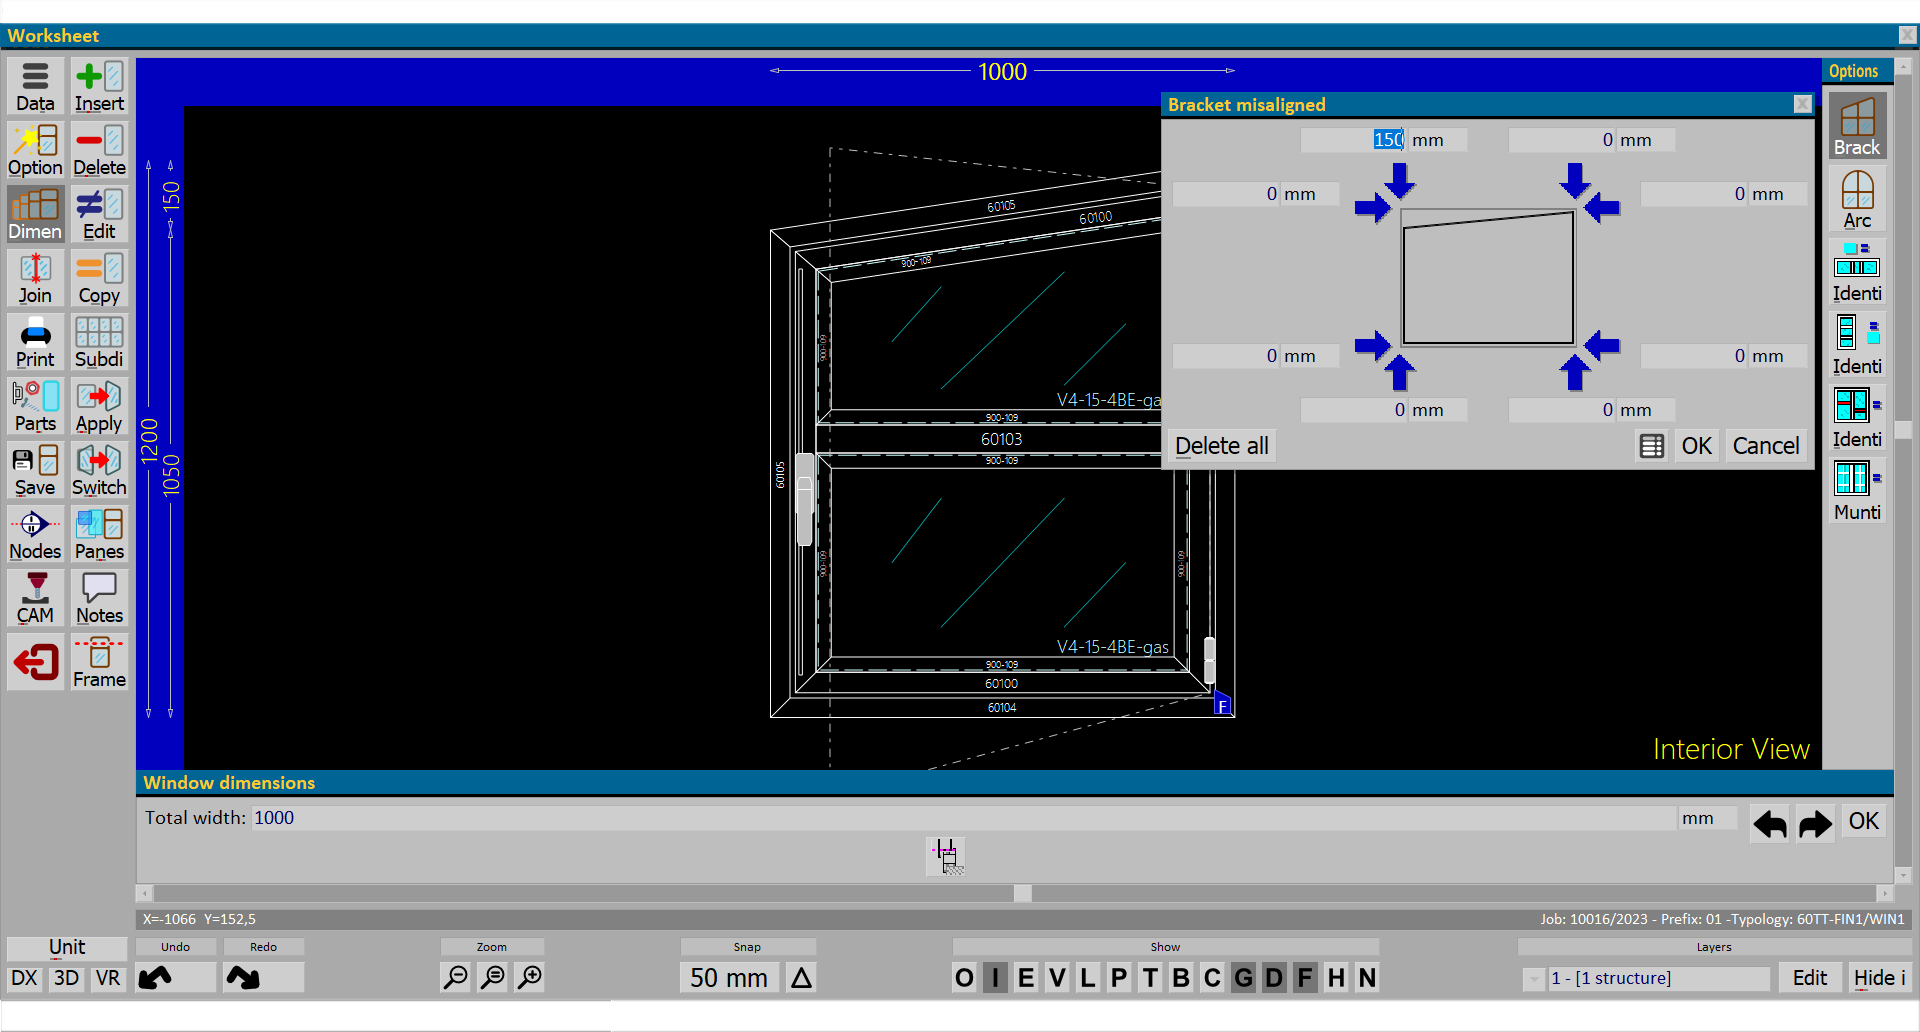
Task: Click the Total width input field
Action: [960, 818]
